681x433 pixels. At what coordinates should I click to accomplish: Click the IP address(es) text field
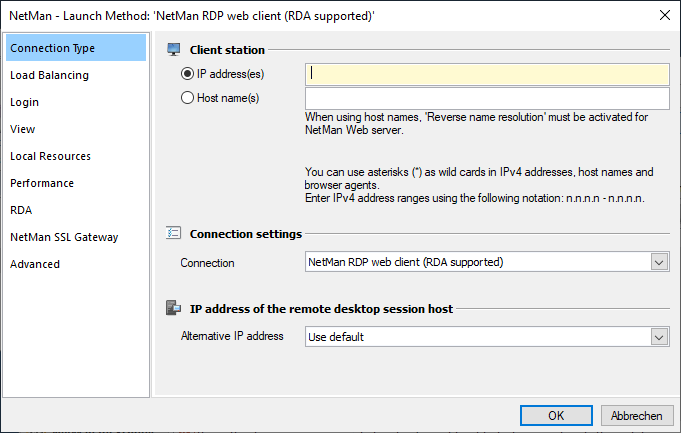tap(486, 74)
